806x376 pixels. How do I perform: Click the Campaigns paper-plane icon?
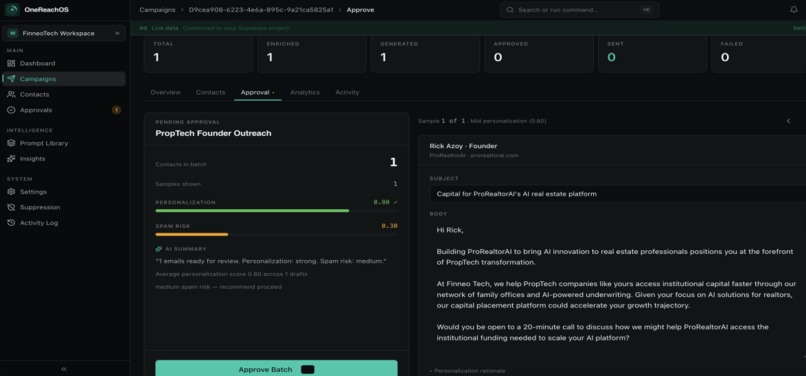click(x=11, y=79)
